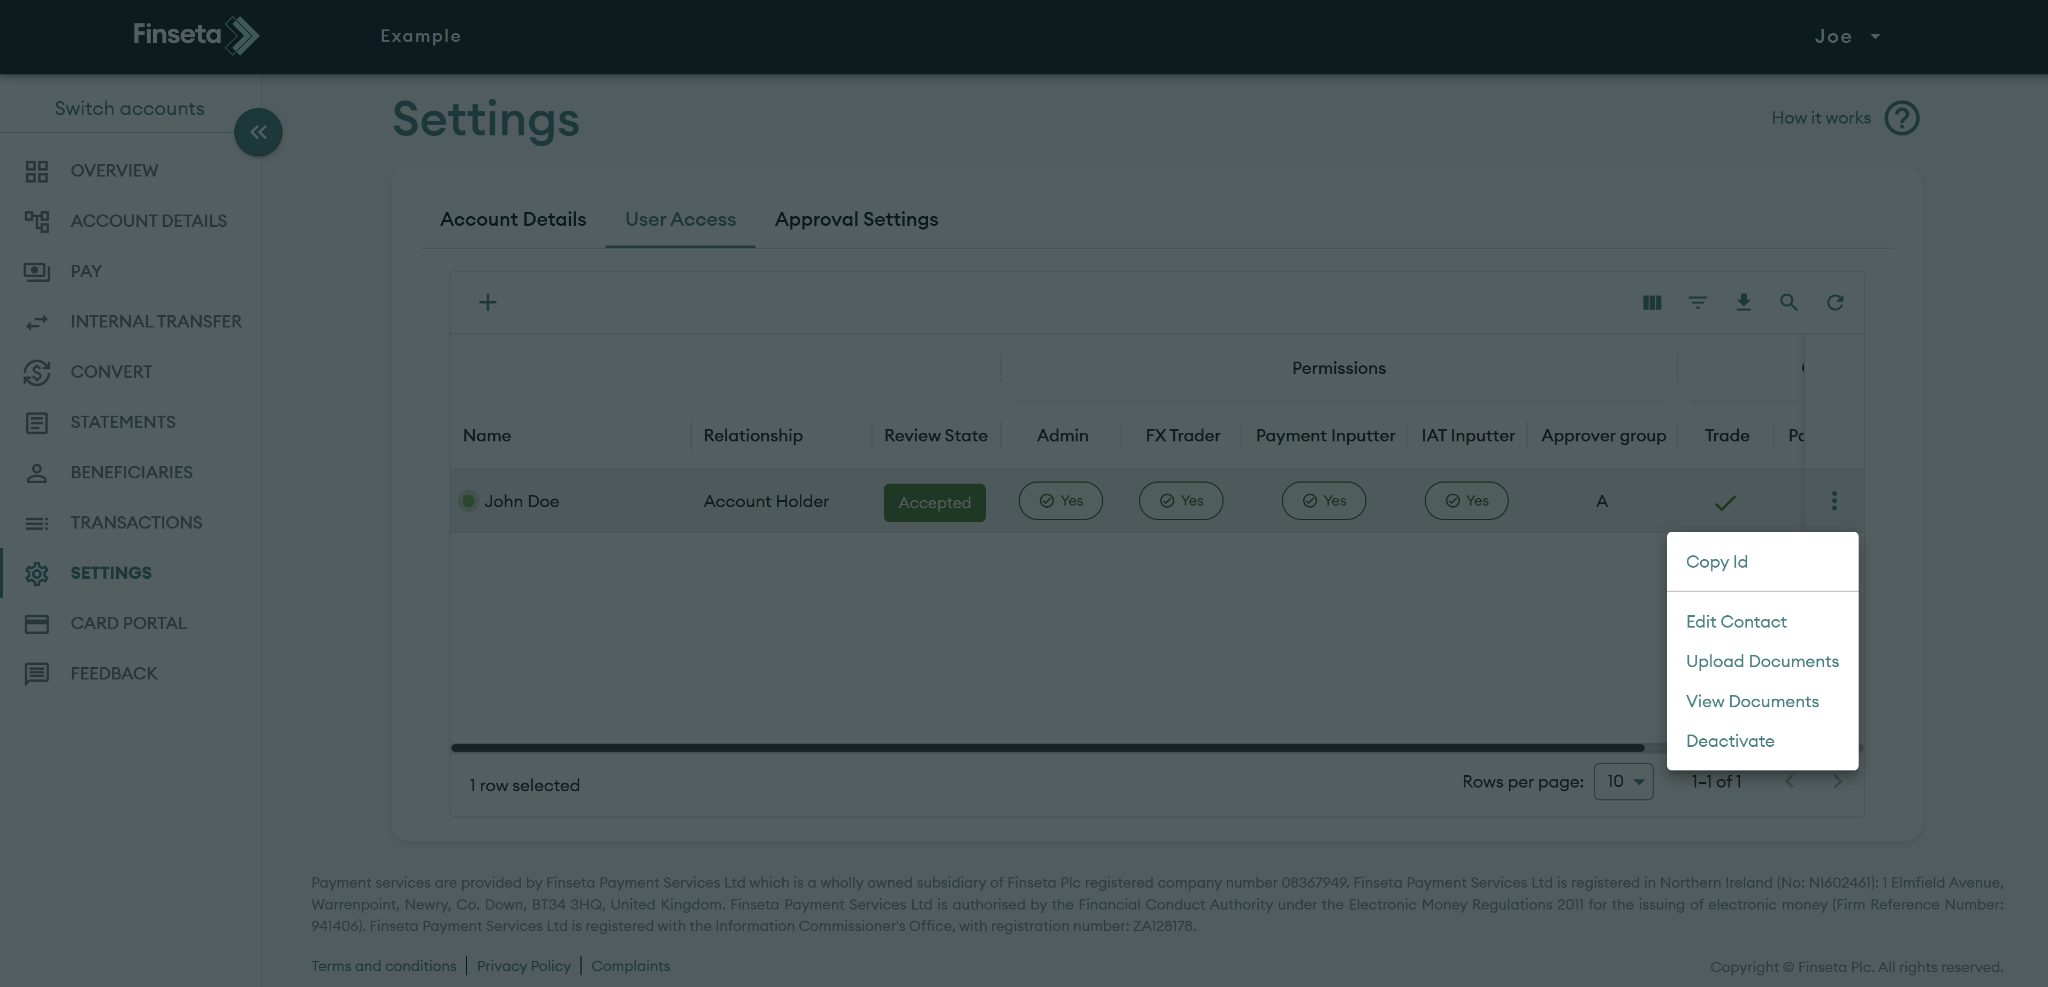The image size is (2048, 987).
Task: Choose Deactivate in the context menu
Action: pos(1730,741)
